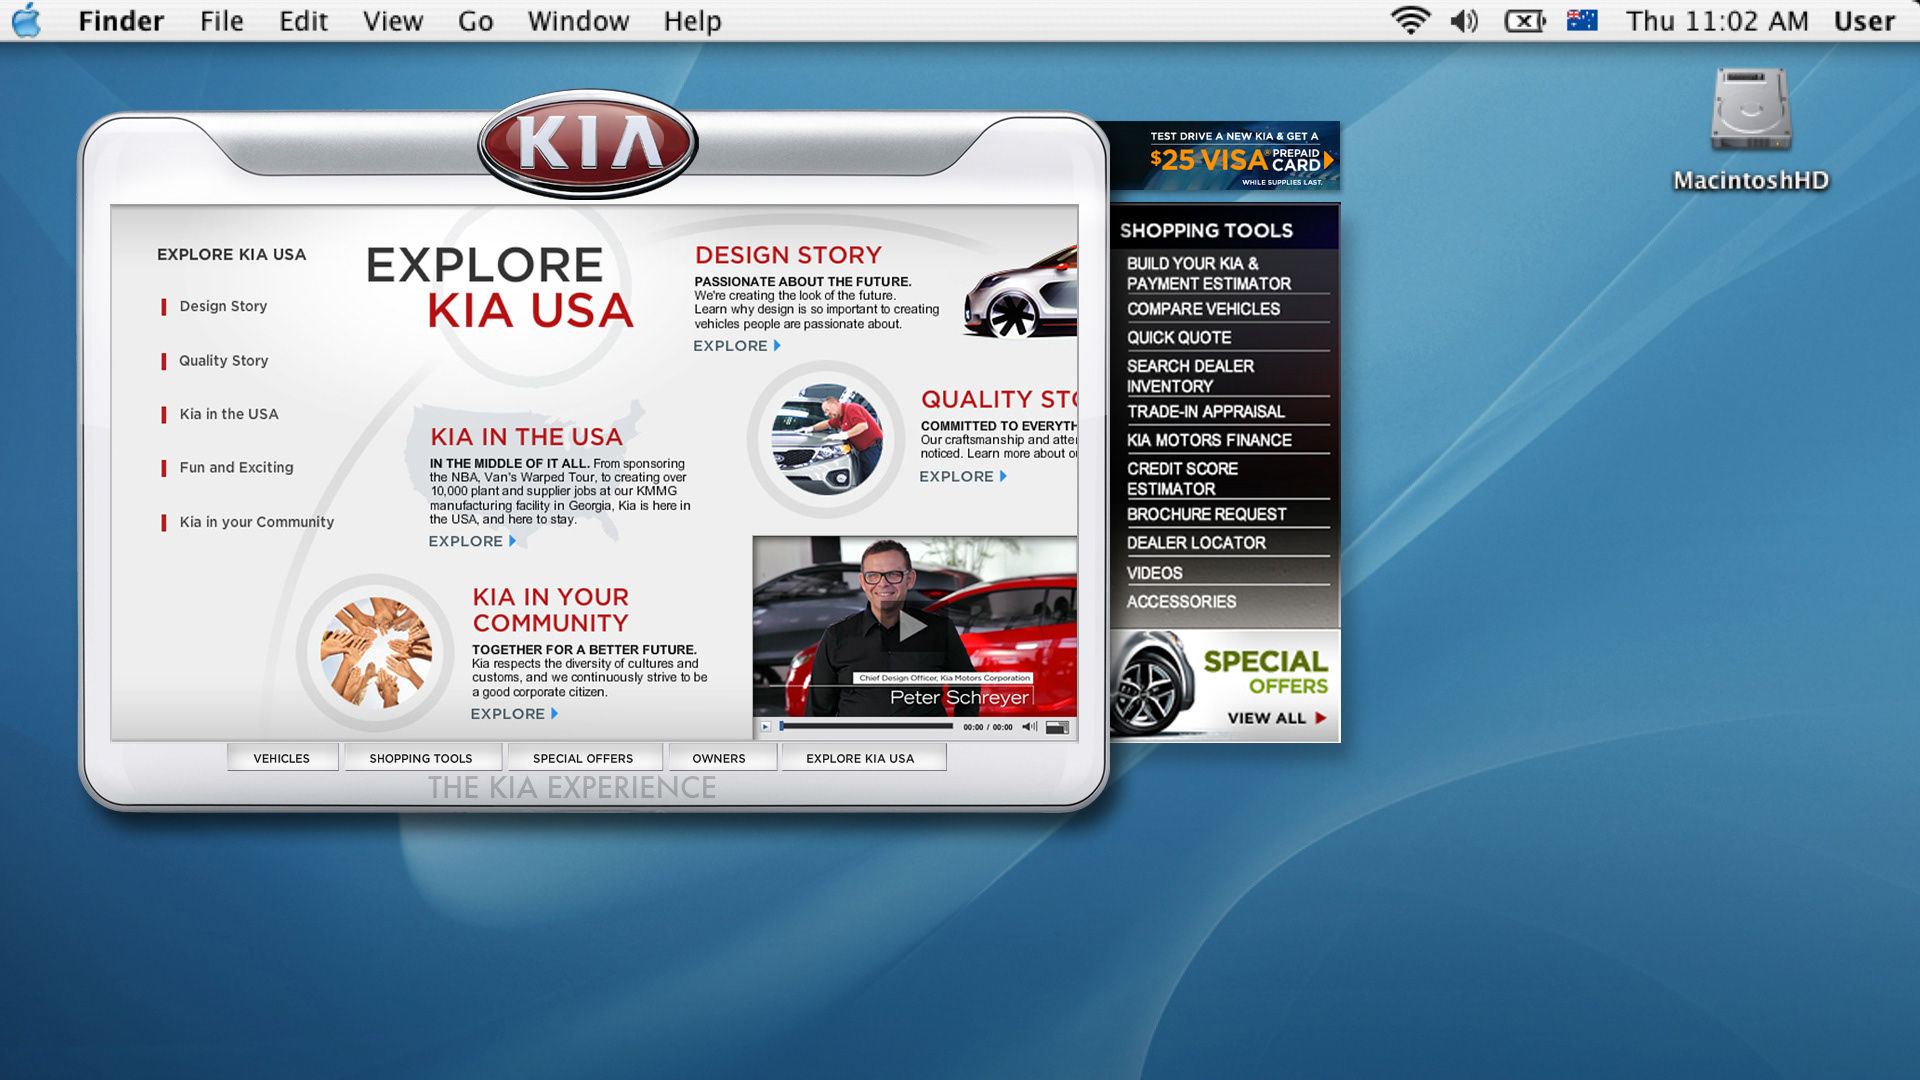Open Kia in your Community sidebar link
The height and width of the screenshot is (1080, 1920).
(x=257, y=522)
